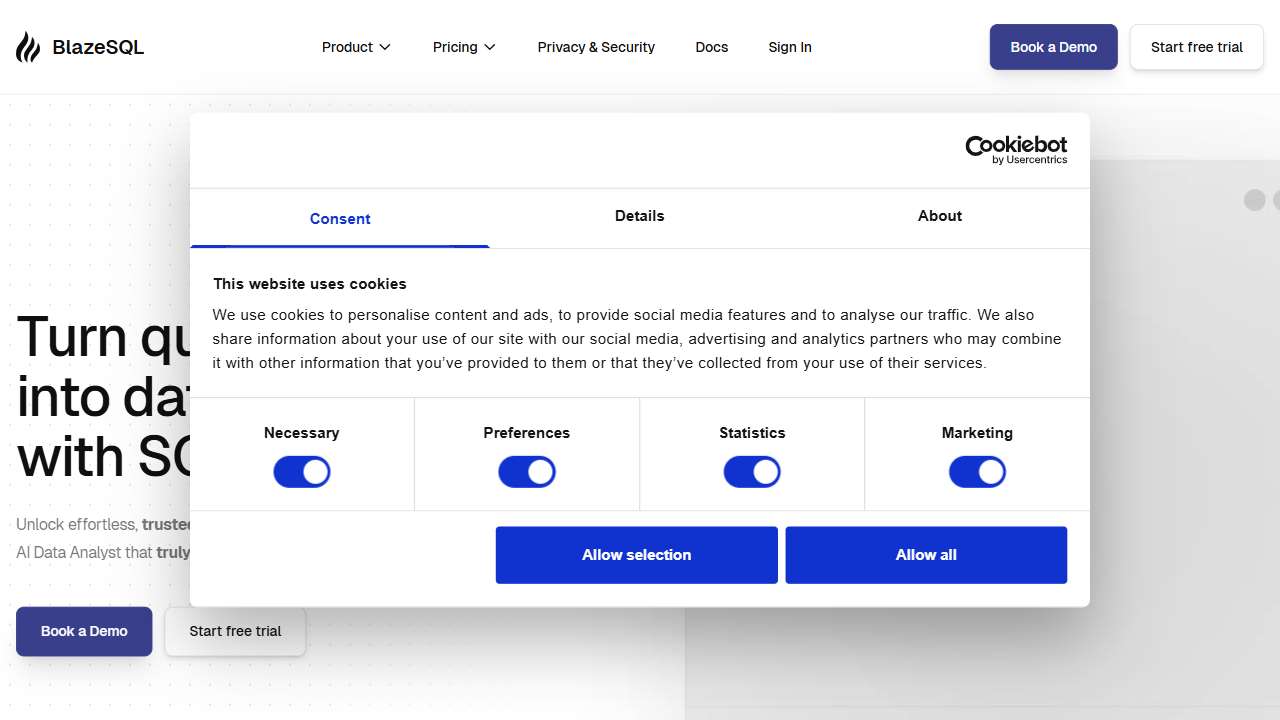This screenshot has height=720, width=1280.
Task: Go to the Docs link
Action: 712,47
